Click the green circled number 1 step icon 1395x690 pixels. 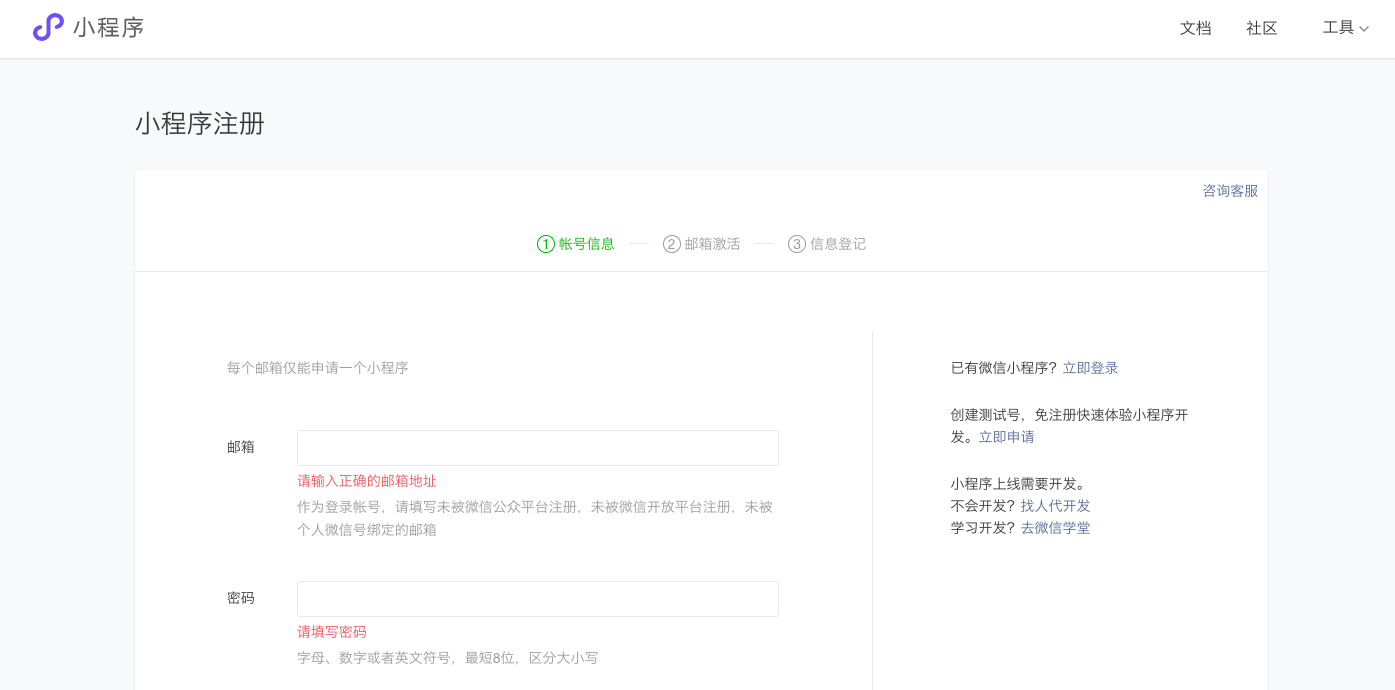point(546,244)
